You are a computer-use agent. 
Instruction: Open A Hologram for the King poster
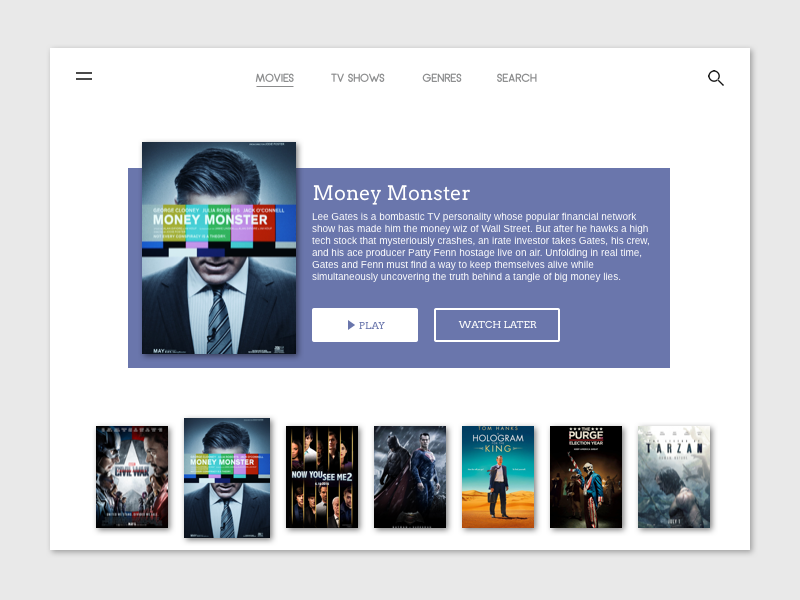498,476
